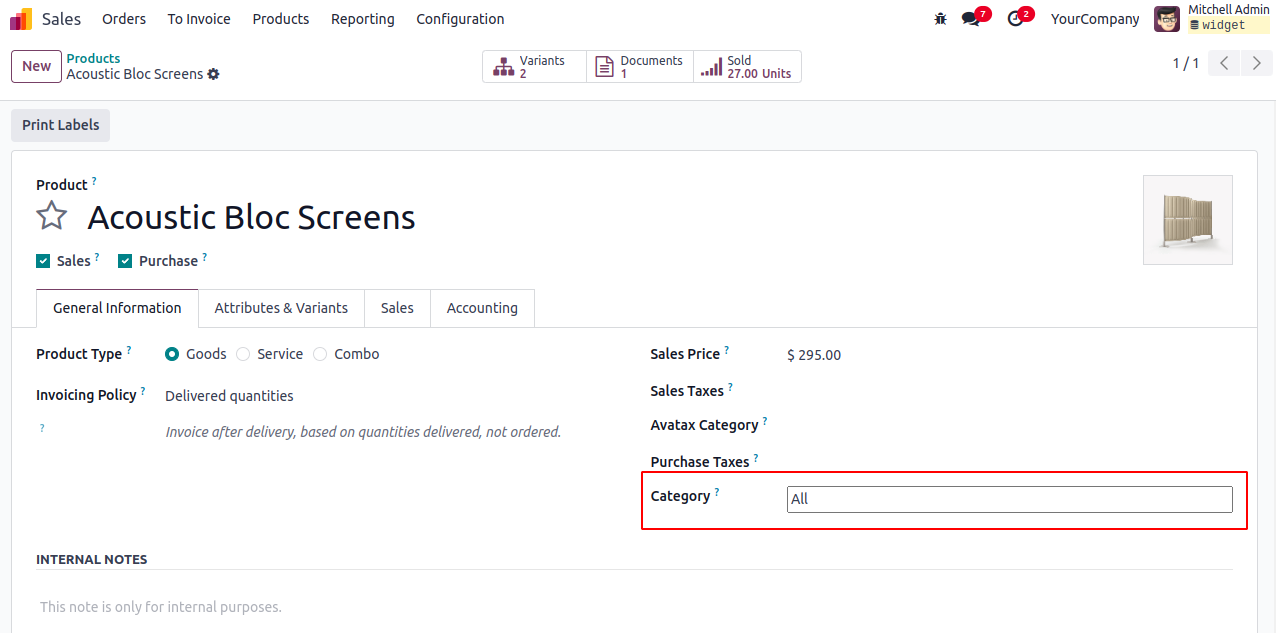This screenshot has height=633, width=1276.
Task: Uncheck the Sales checkbox
Action: click(x=43, y=261)
